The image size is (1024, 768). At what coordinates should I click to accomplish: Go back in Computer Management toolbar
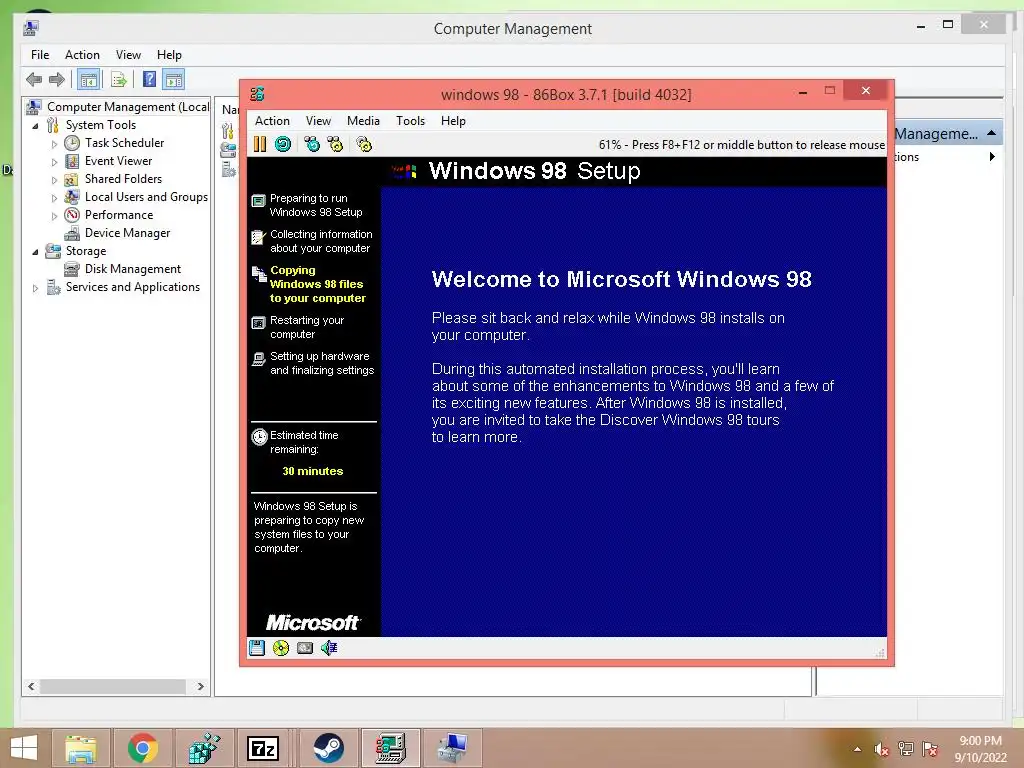(x=34, y=80)
